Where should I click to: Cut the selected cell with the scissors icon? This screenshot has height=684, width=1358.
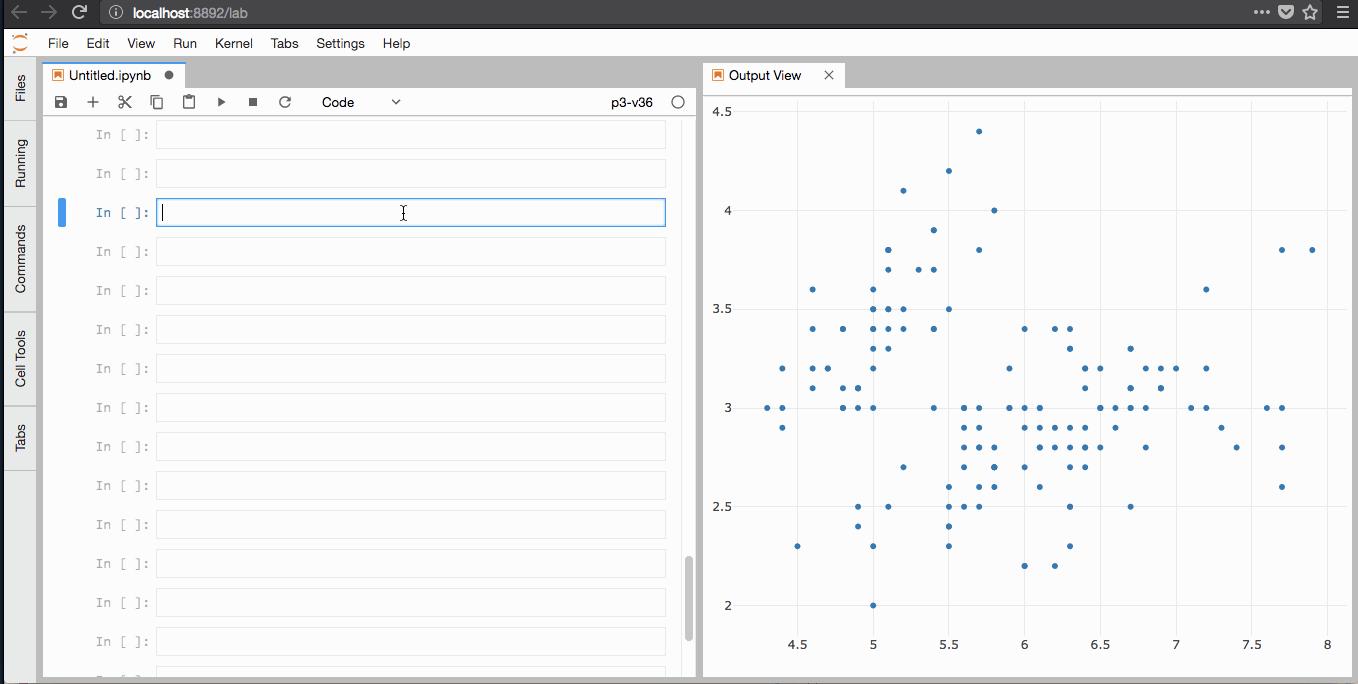(x=124, y=101)
